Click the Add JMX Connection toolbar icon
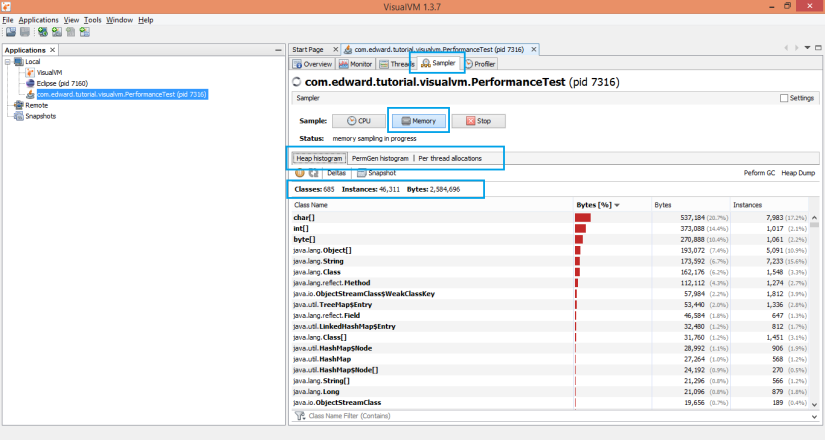Viewport: 825px width, 440px height. [x=57, y=31]
